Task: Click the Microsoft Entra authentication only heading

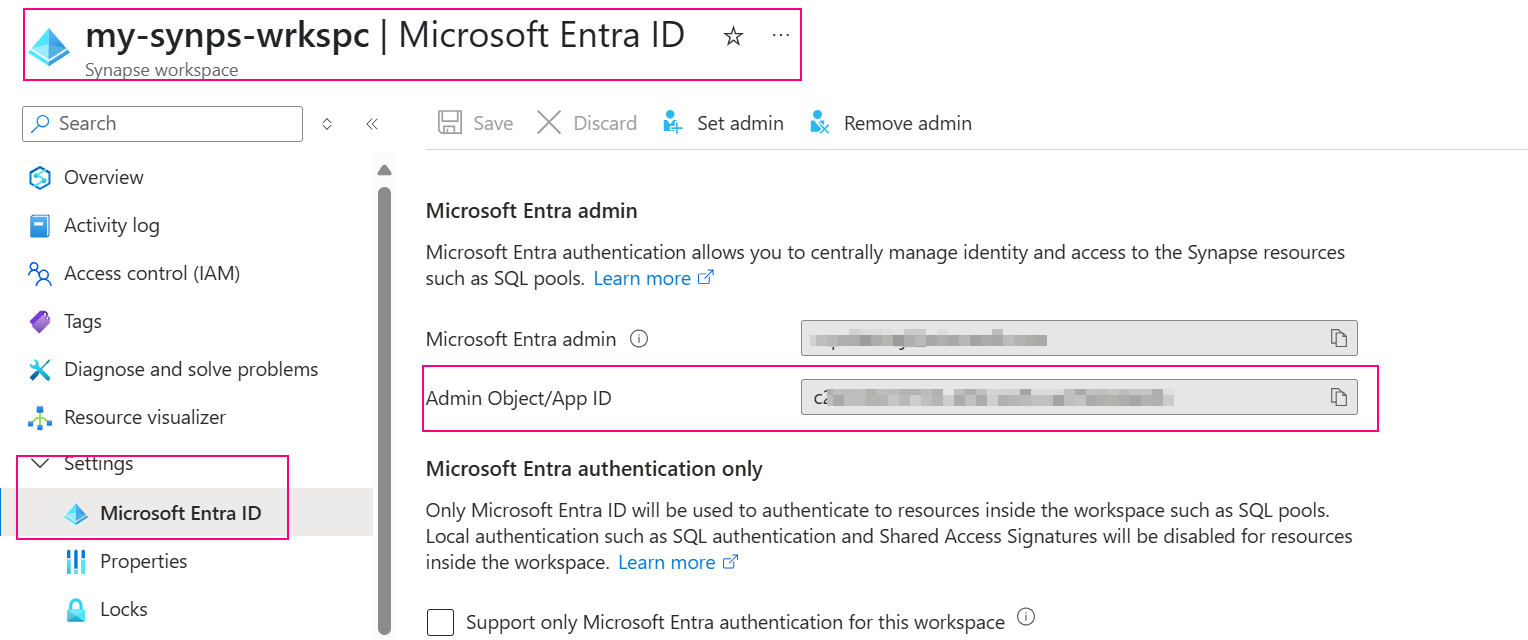Action: tap(594, 469)
